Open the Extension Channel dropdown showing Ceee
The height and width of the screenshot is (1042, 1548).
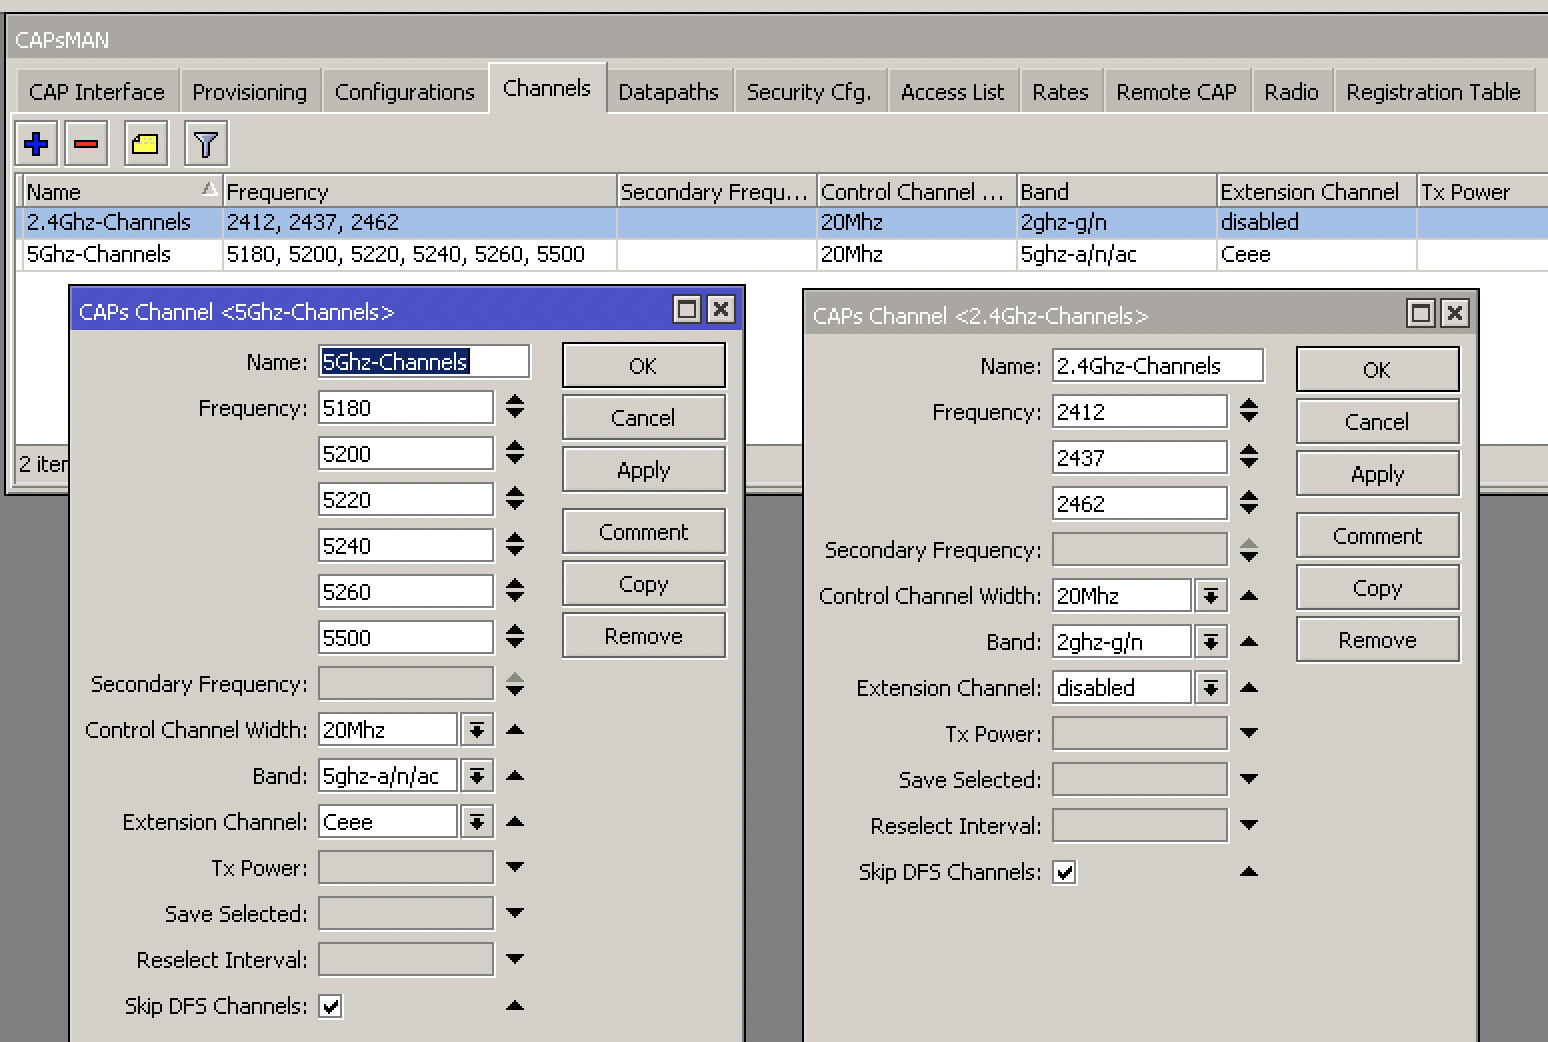(x=477, y=821)
